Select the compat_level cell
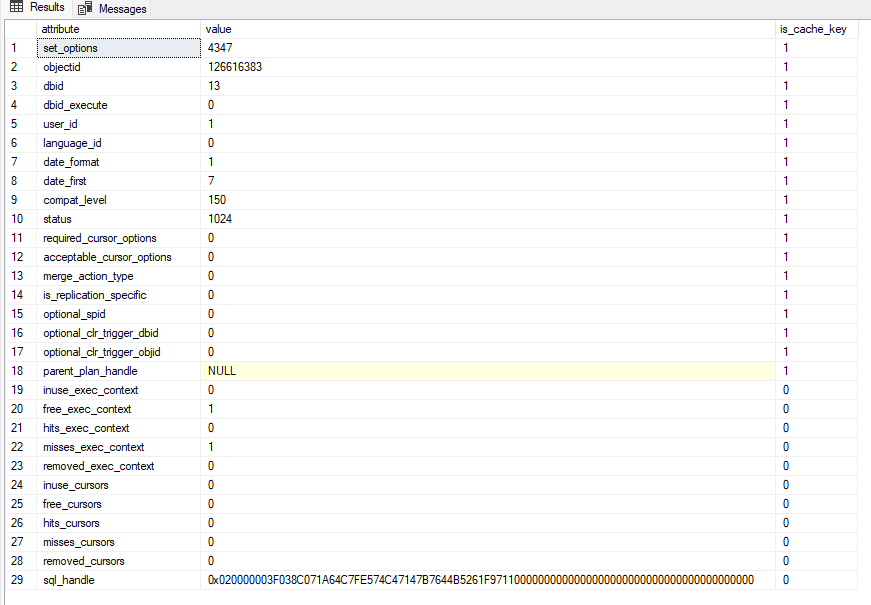 (x=119, y=200)
